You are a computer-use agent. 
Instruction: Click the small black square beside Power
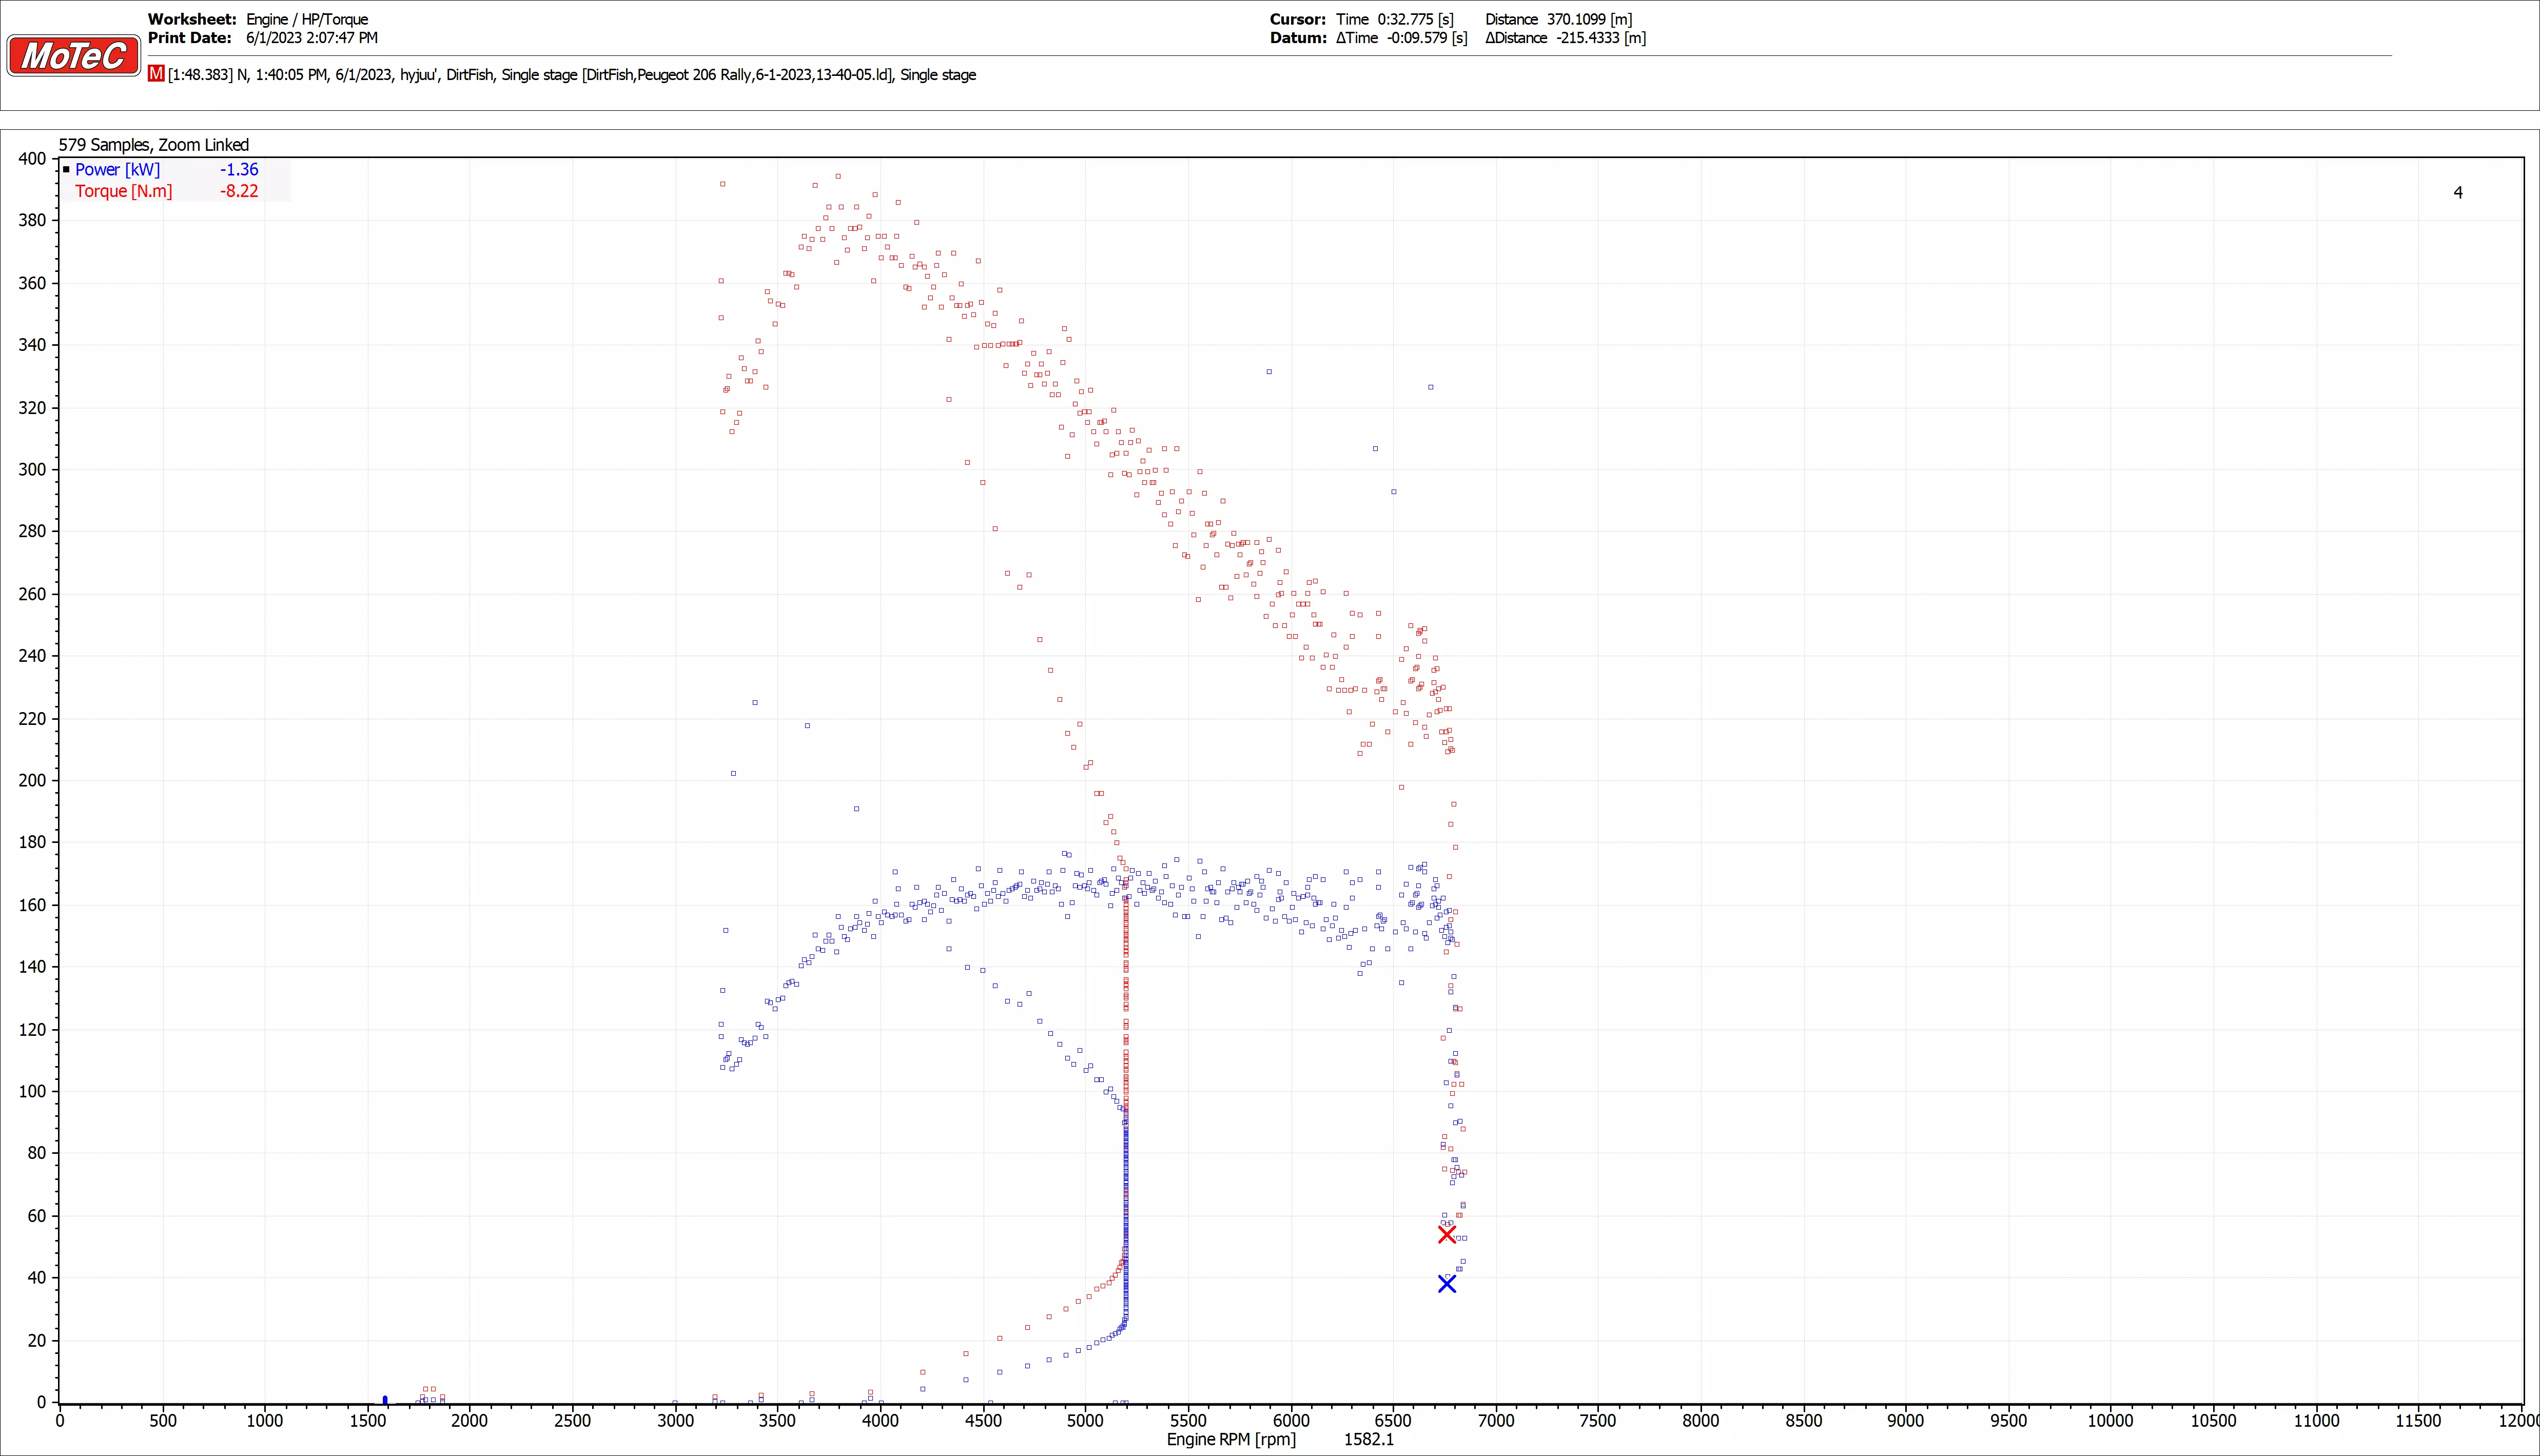click(x=66, y=170)
